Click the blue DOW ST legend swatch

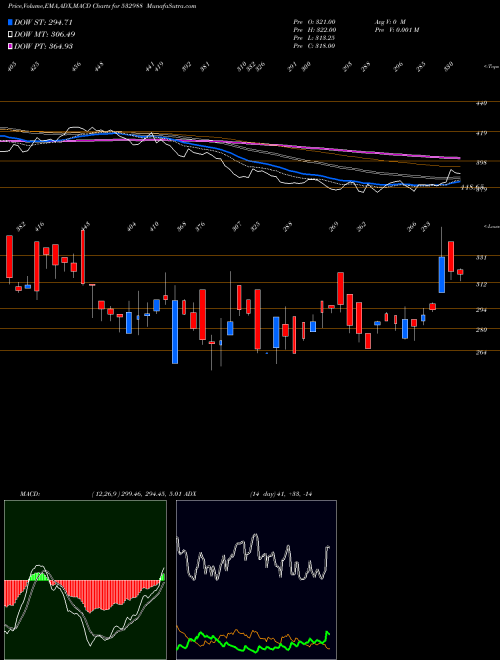[x=10, y=22]
